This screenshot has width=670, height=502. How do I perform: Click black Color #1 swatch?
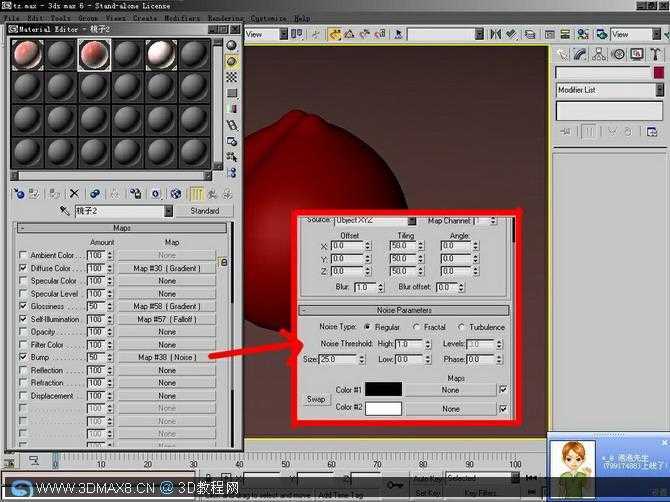383,389
